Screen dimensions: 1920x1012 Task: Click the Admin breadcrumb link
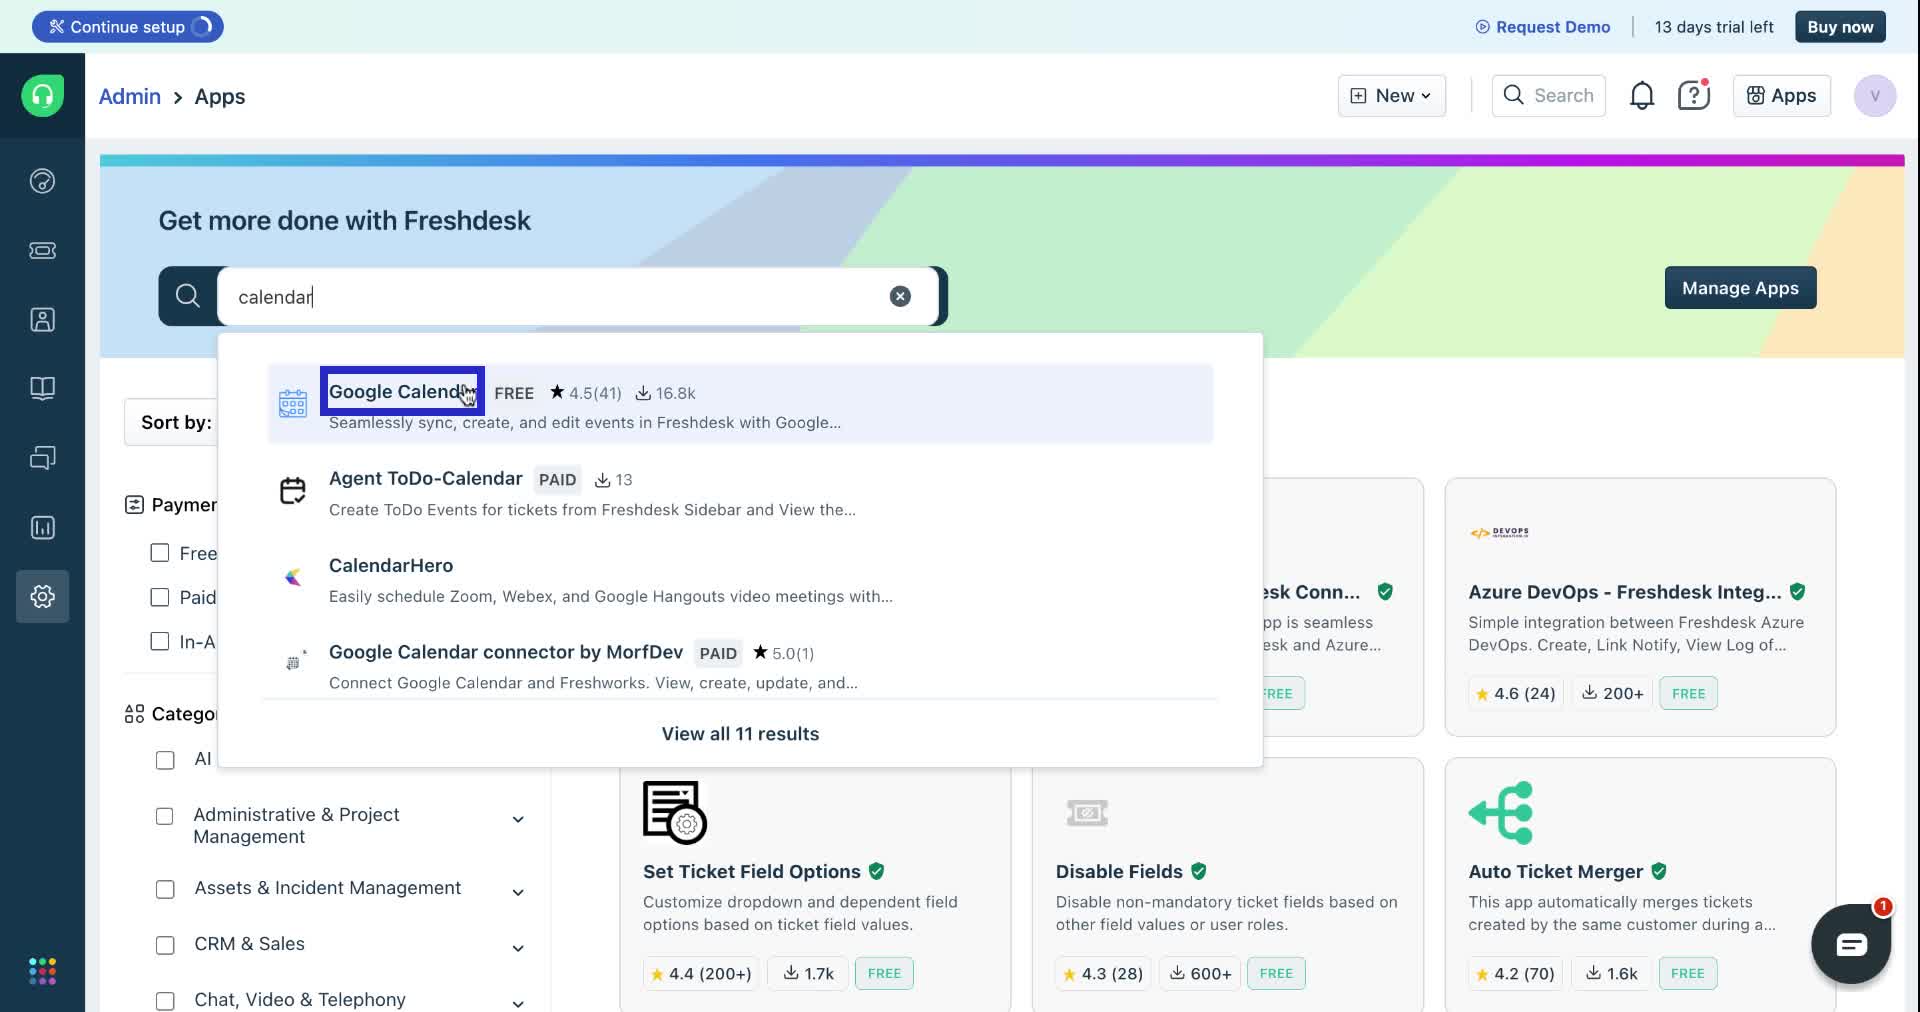(x=130, y=96)
